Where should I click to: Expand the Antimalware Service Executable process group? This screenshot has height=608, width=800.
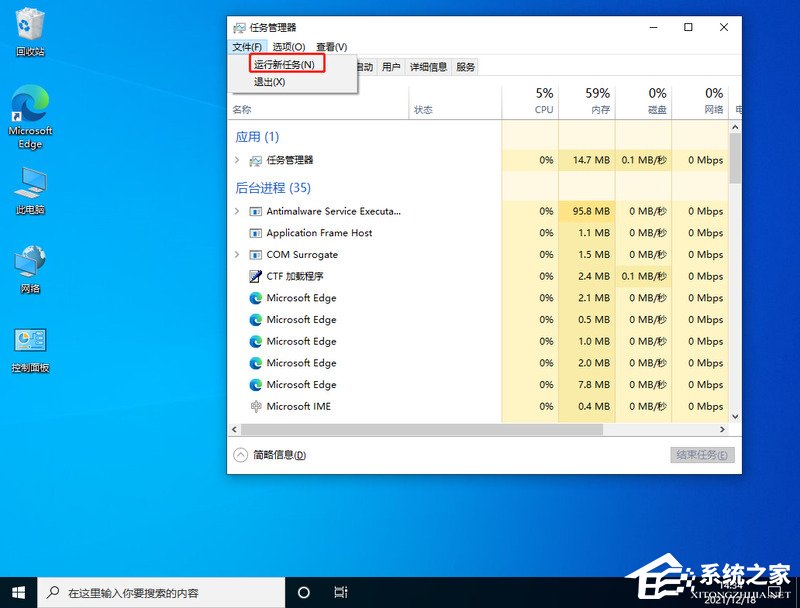point(237,211)
